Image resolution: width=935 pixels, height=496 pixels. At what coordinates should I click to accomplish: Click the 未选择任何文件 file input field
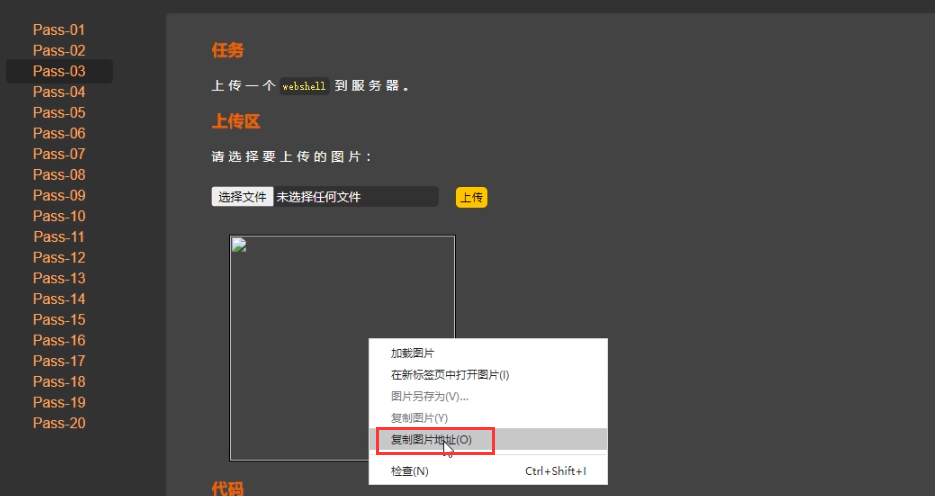tap(355, 197)
